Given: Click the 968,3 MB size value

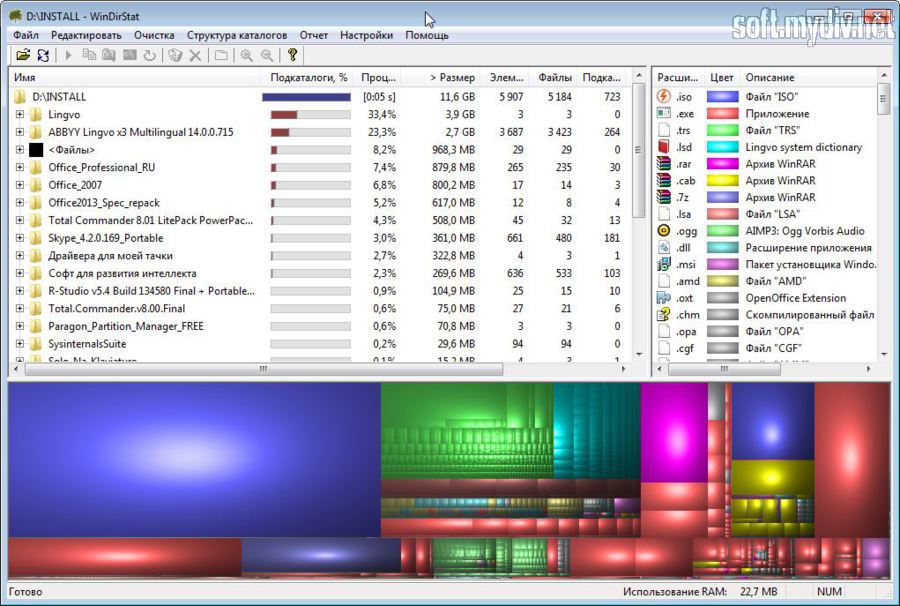Looking at the screenshot, I should (453, 150).
